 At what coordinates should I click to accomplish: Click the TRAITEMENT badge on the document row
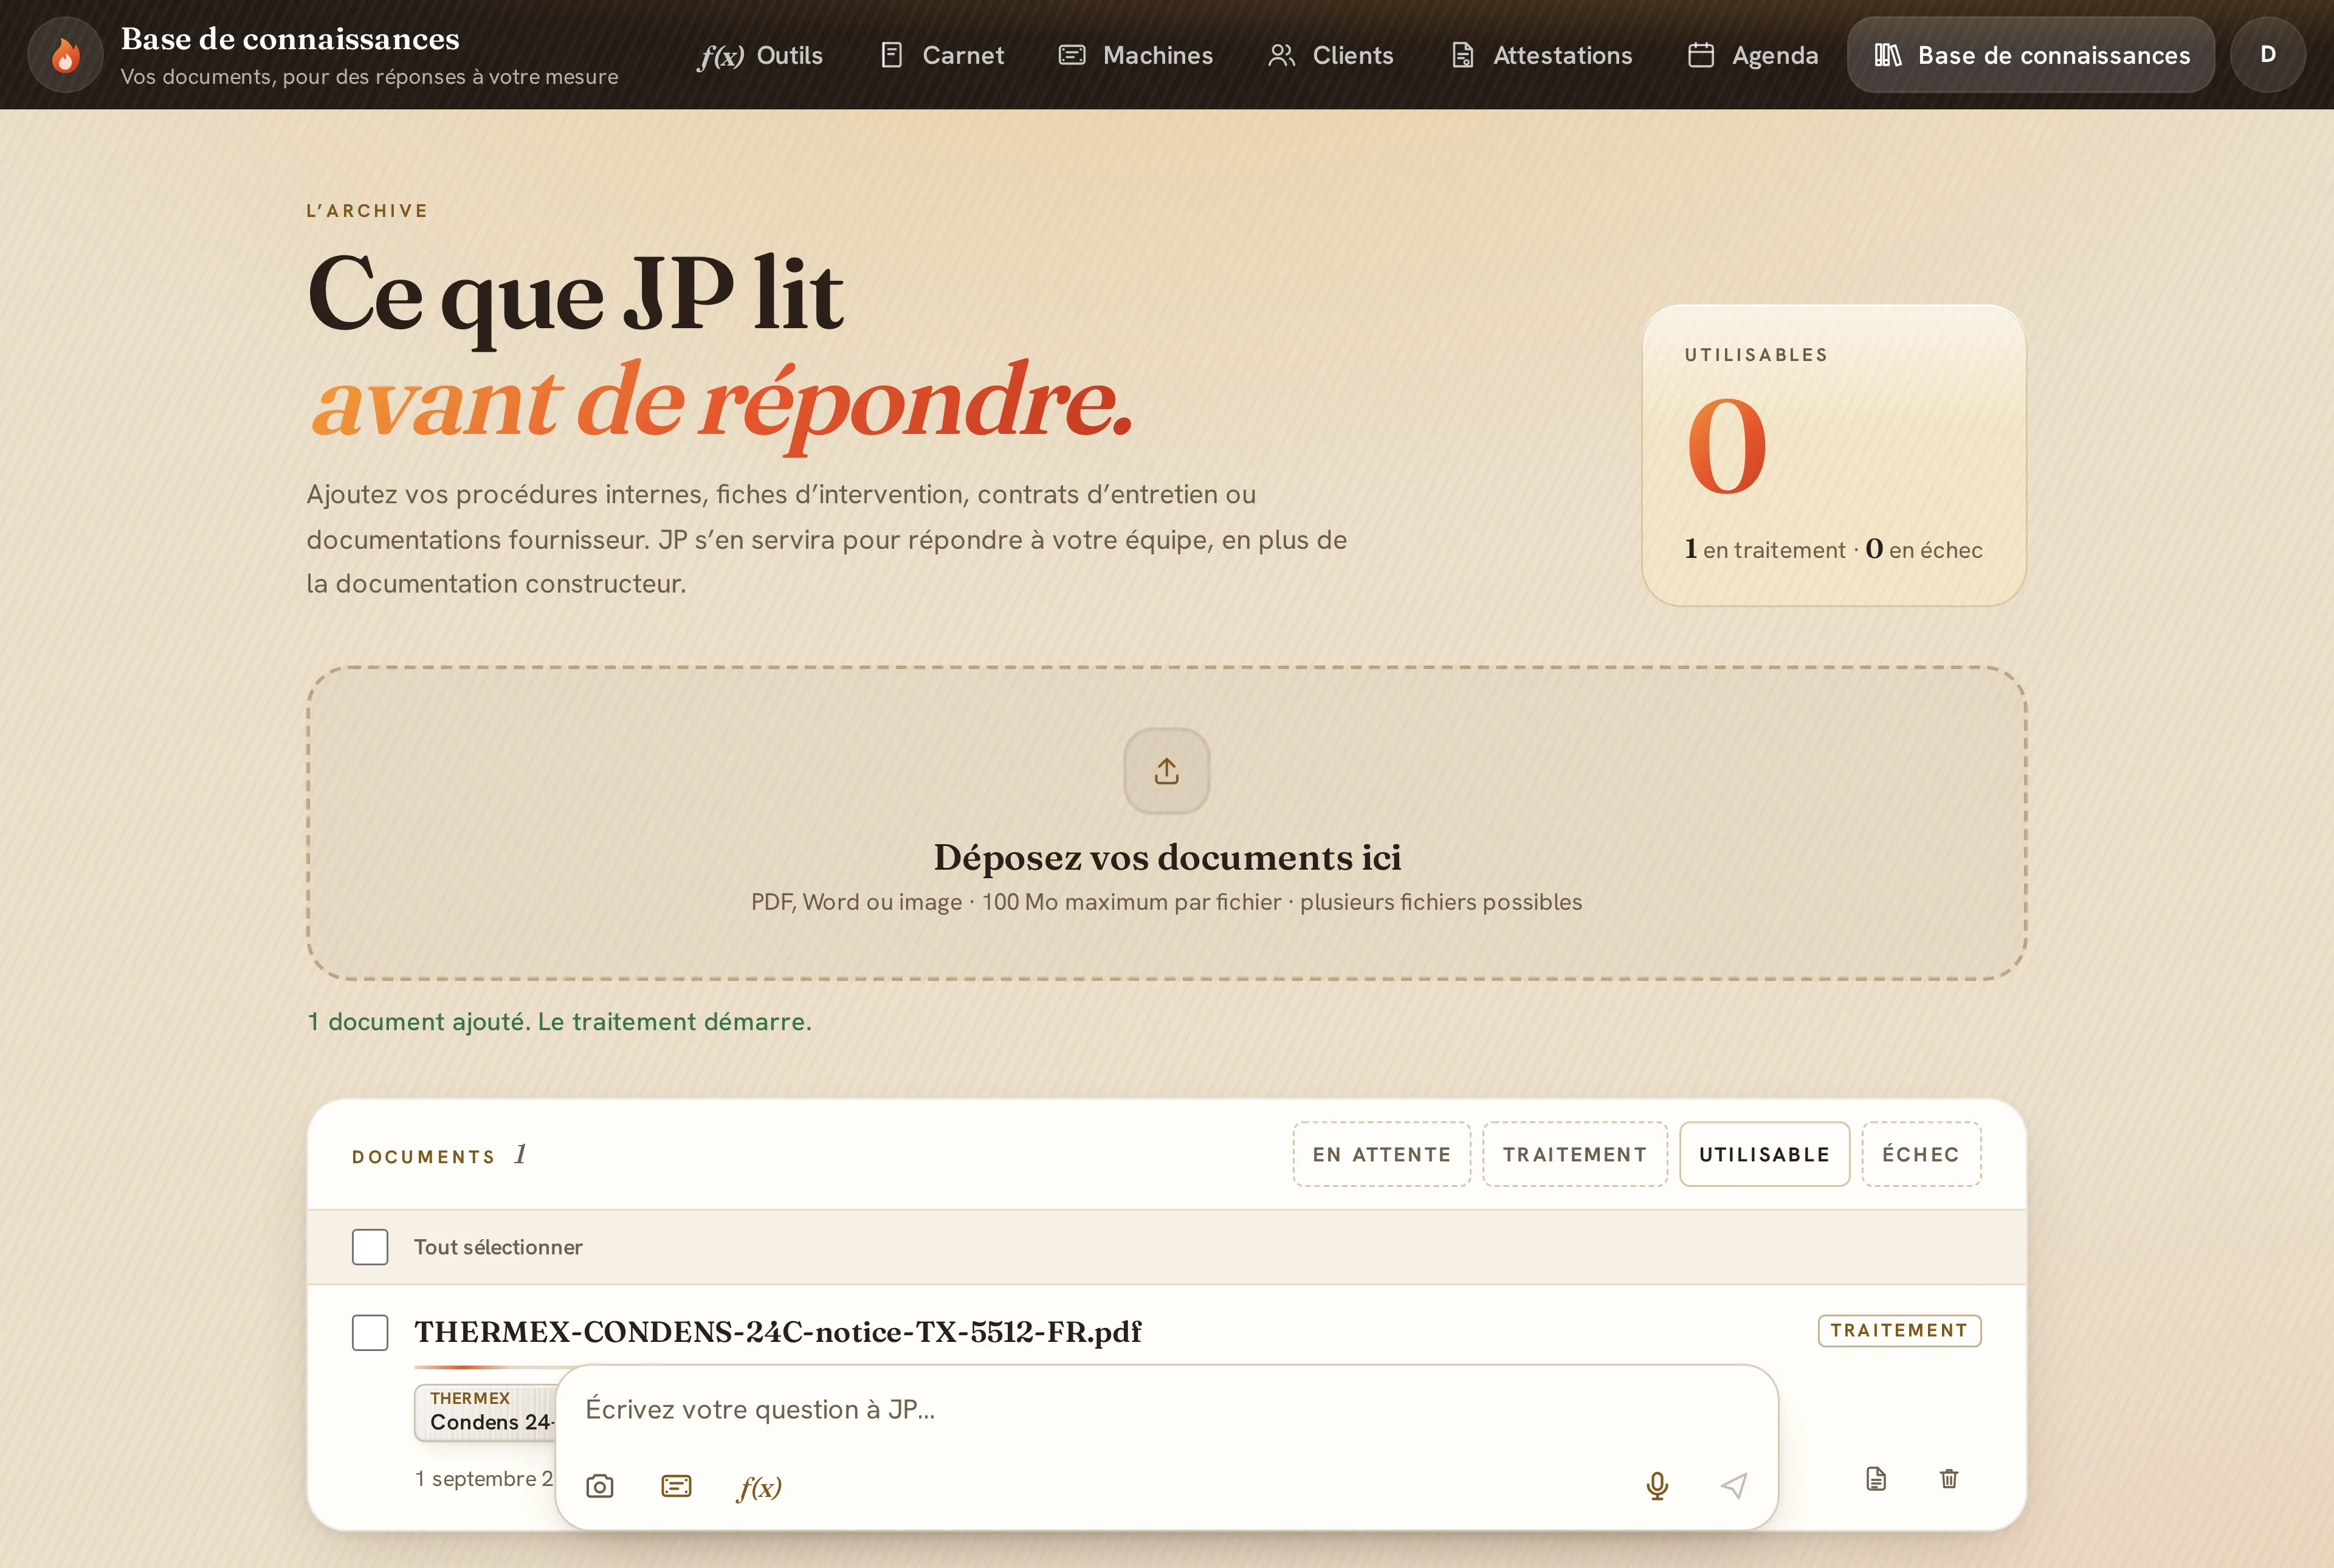[1899, 1330]
